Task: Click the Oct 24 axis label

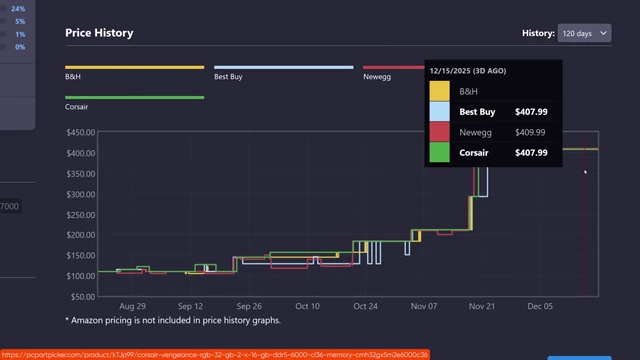Action: 365,306
